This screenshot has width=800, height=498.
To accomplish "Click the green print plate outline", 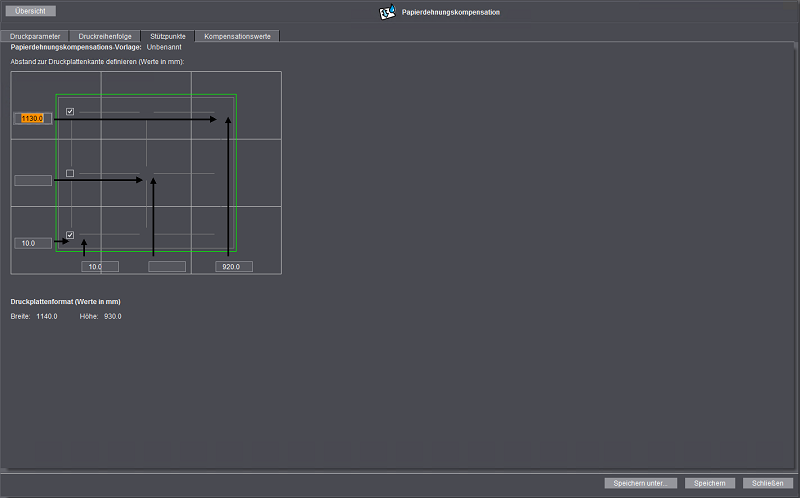I will point(236,170).
